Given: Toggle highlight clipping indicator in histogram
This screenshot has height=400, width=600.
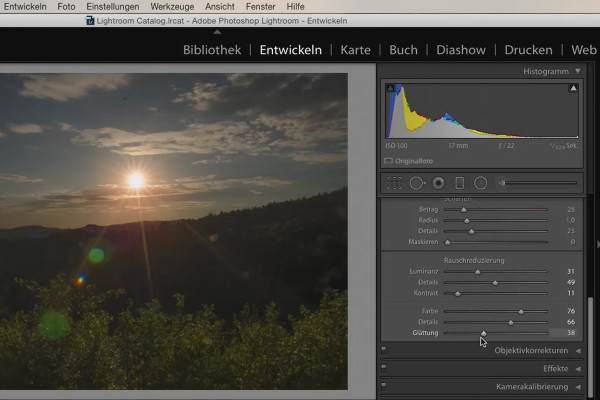Looking at the screenshot, I should 573,88.
